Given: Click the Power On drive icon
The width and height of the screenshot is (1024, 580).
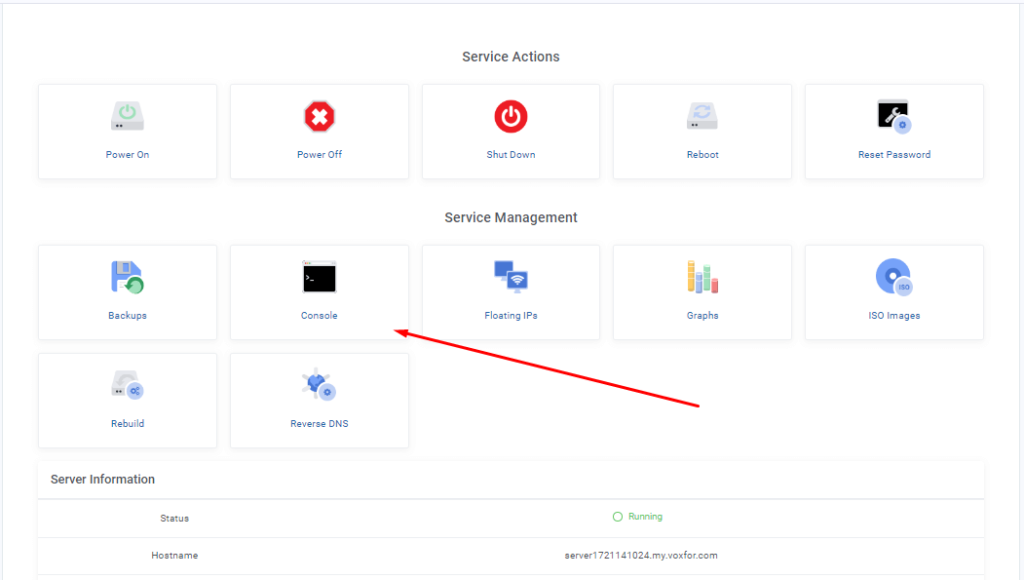Looking at the screenshot, I should pyautogui.click(x=127, y=117).
